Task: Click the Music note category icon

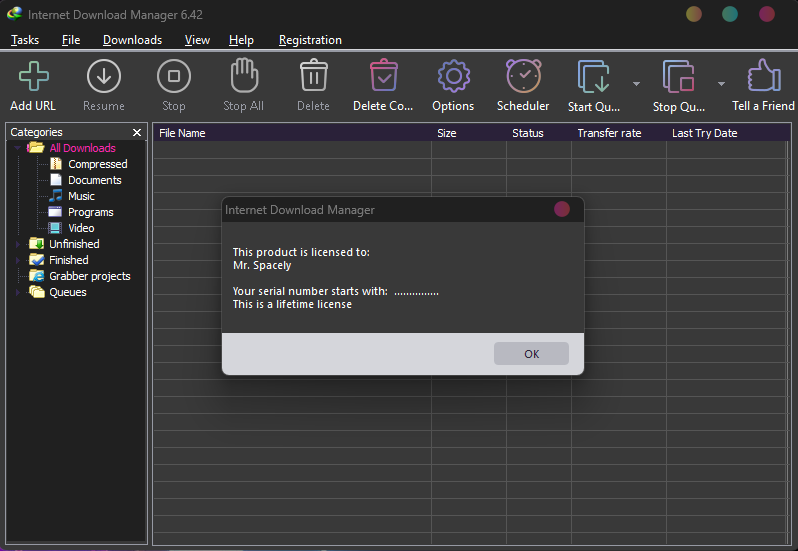Action: (x=56, y=196)
